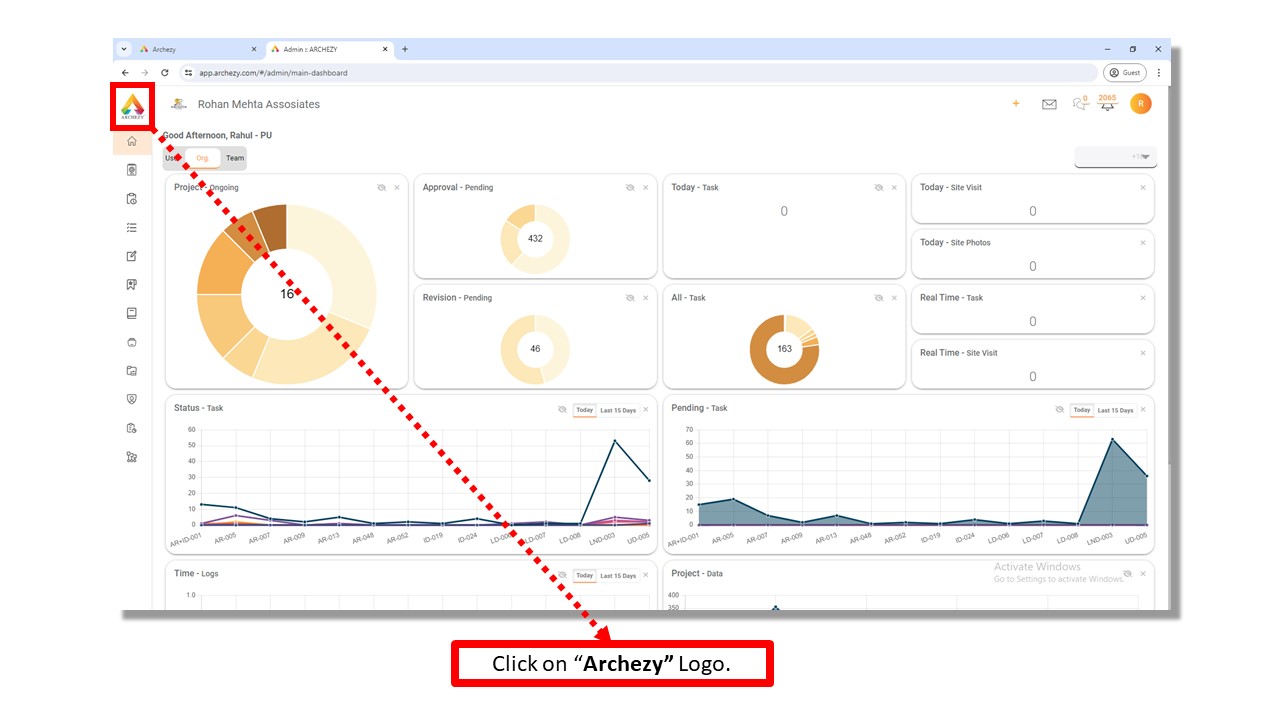Toggle visibility of Project - Data chart
1280x720 pixels.
click(x=1127, y=574)
